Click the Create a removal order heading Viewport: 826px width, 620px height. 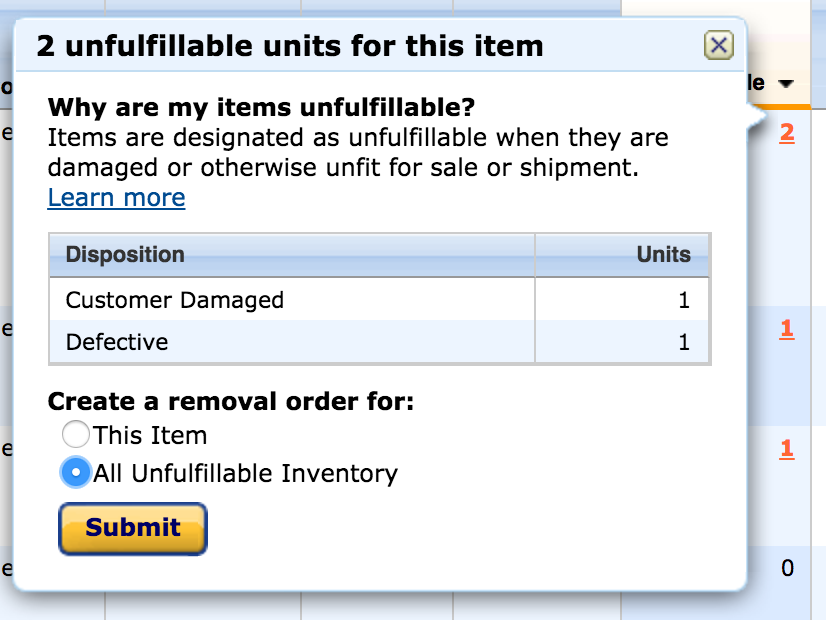[x=231, y=401]
